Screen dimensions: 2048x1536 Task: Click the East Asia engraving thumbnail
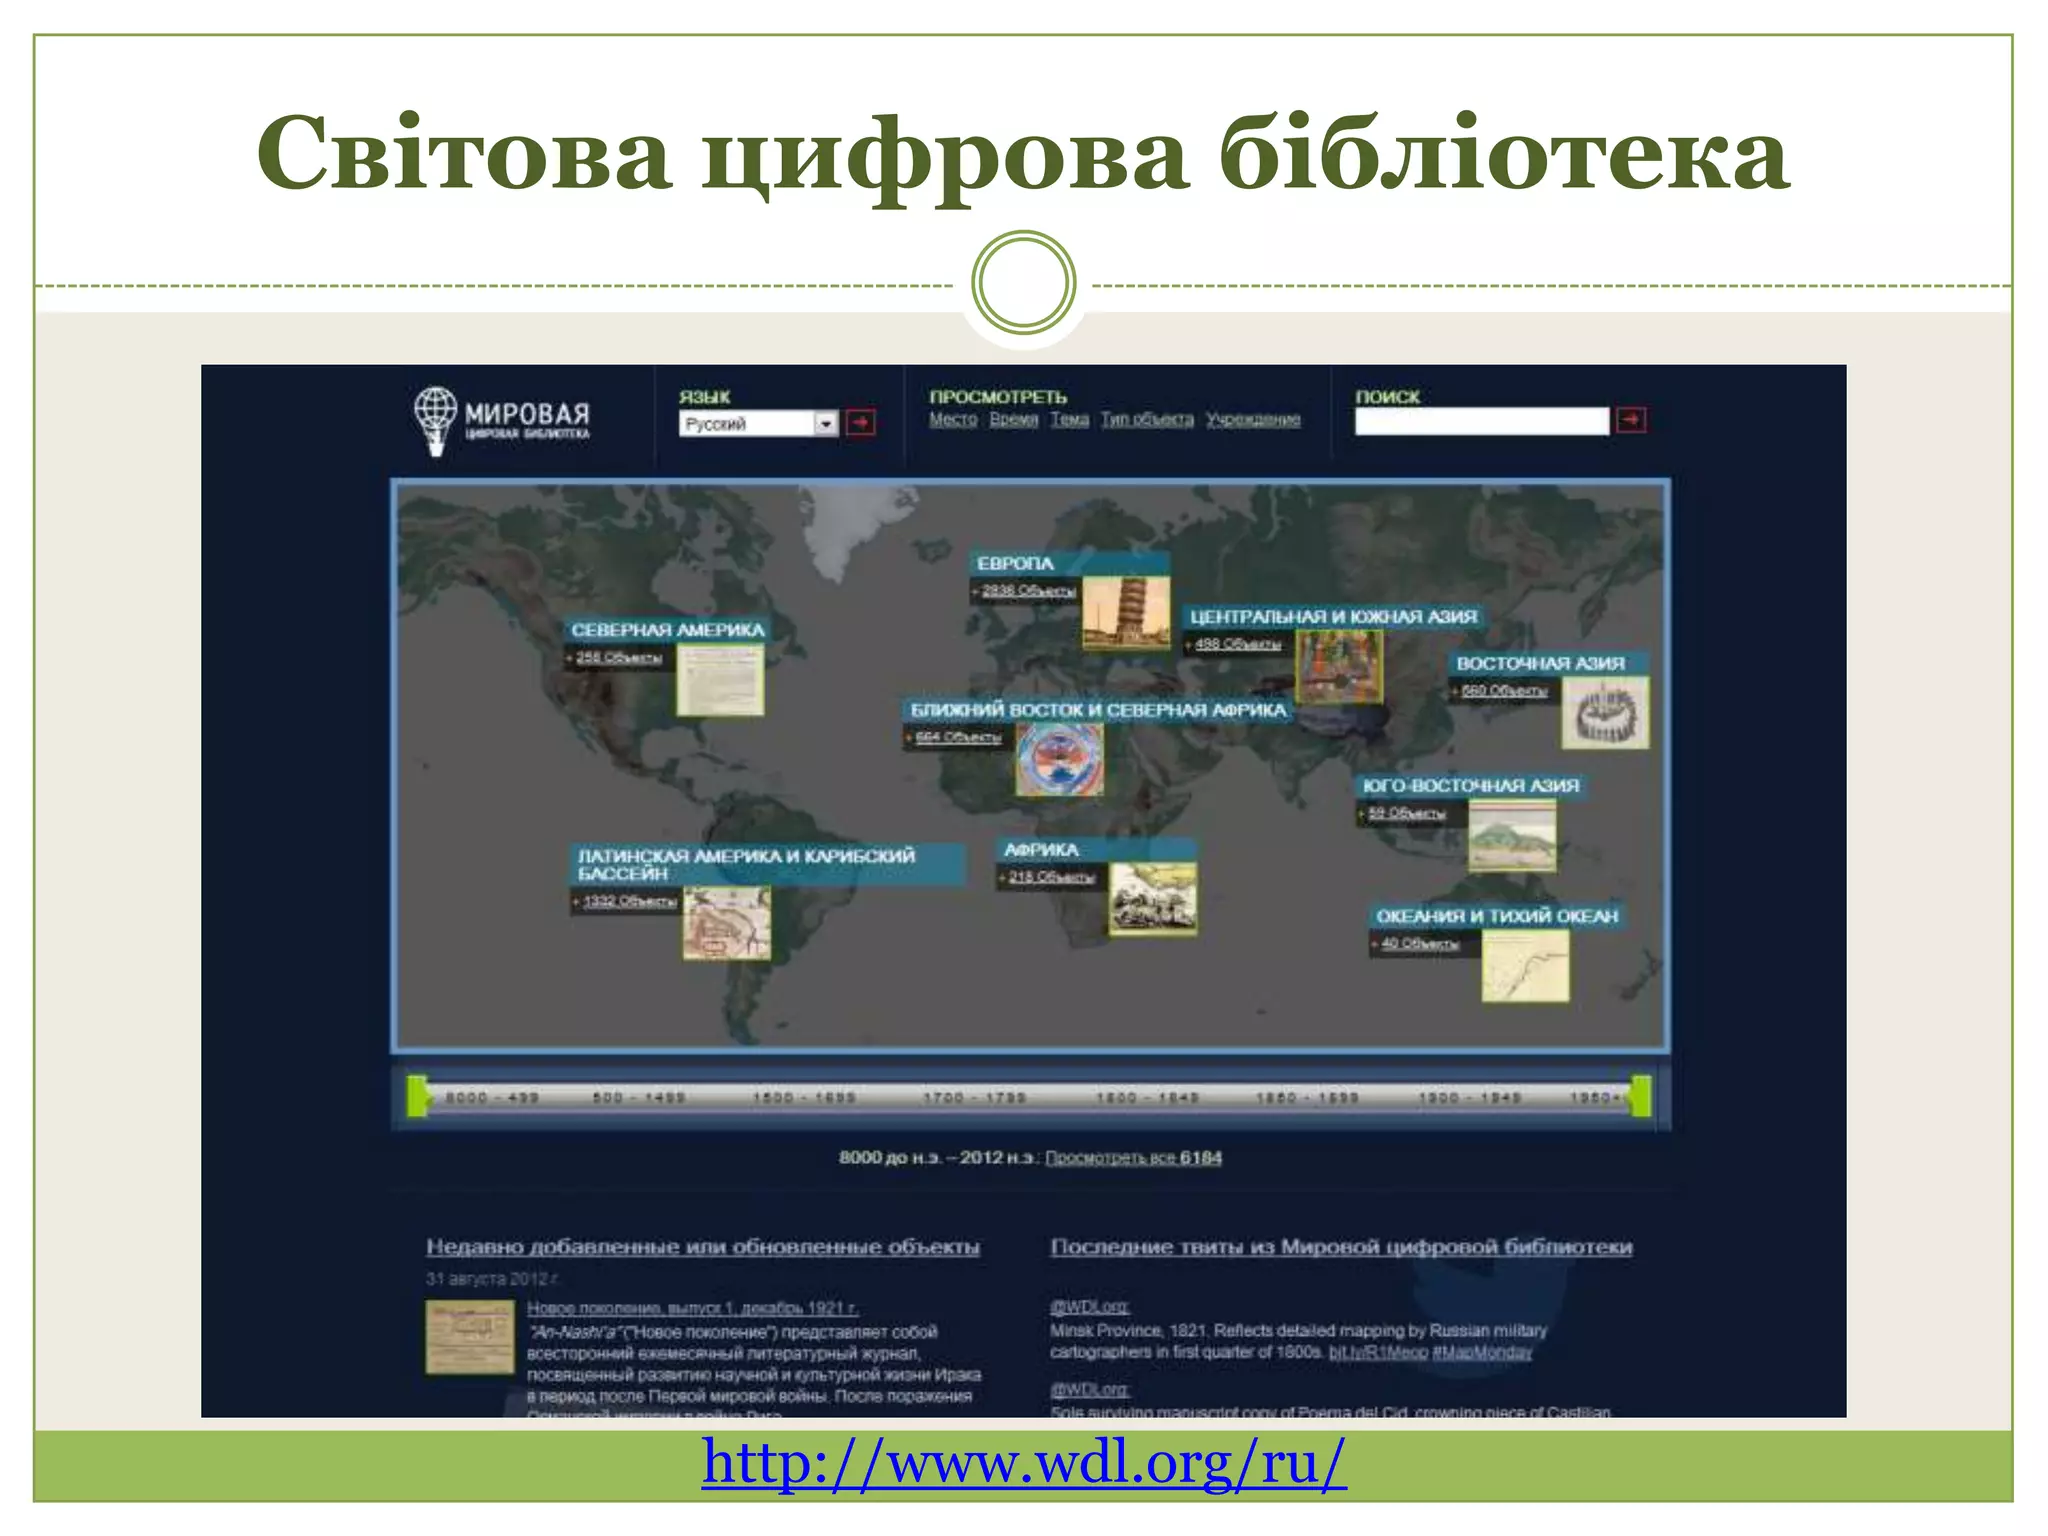click(1605, 713)
